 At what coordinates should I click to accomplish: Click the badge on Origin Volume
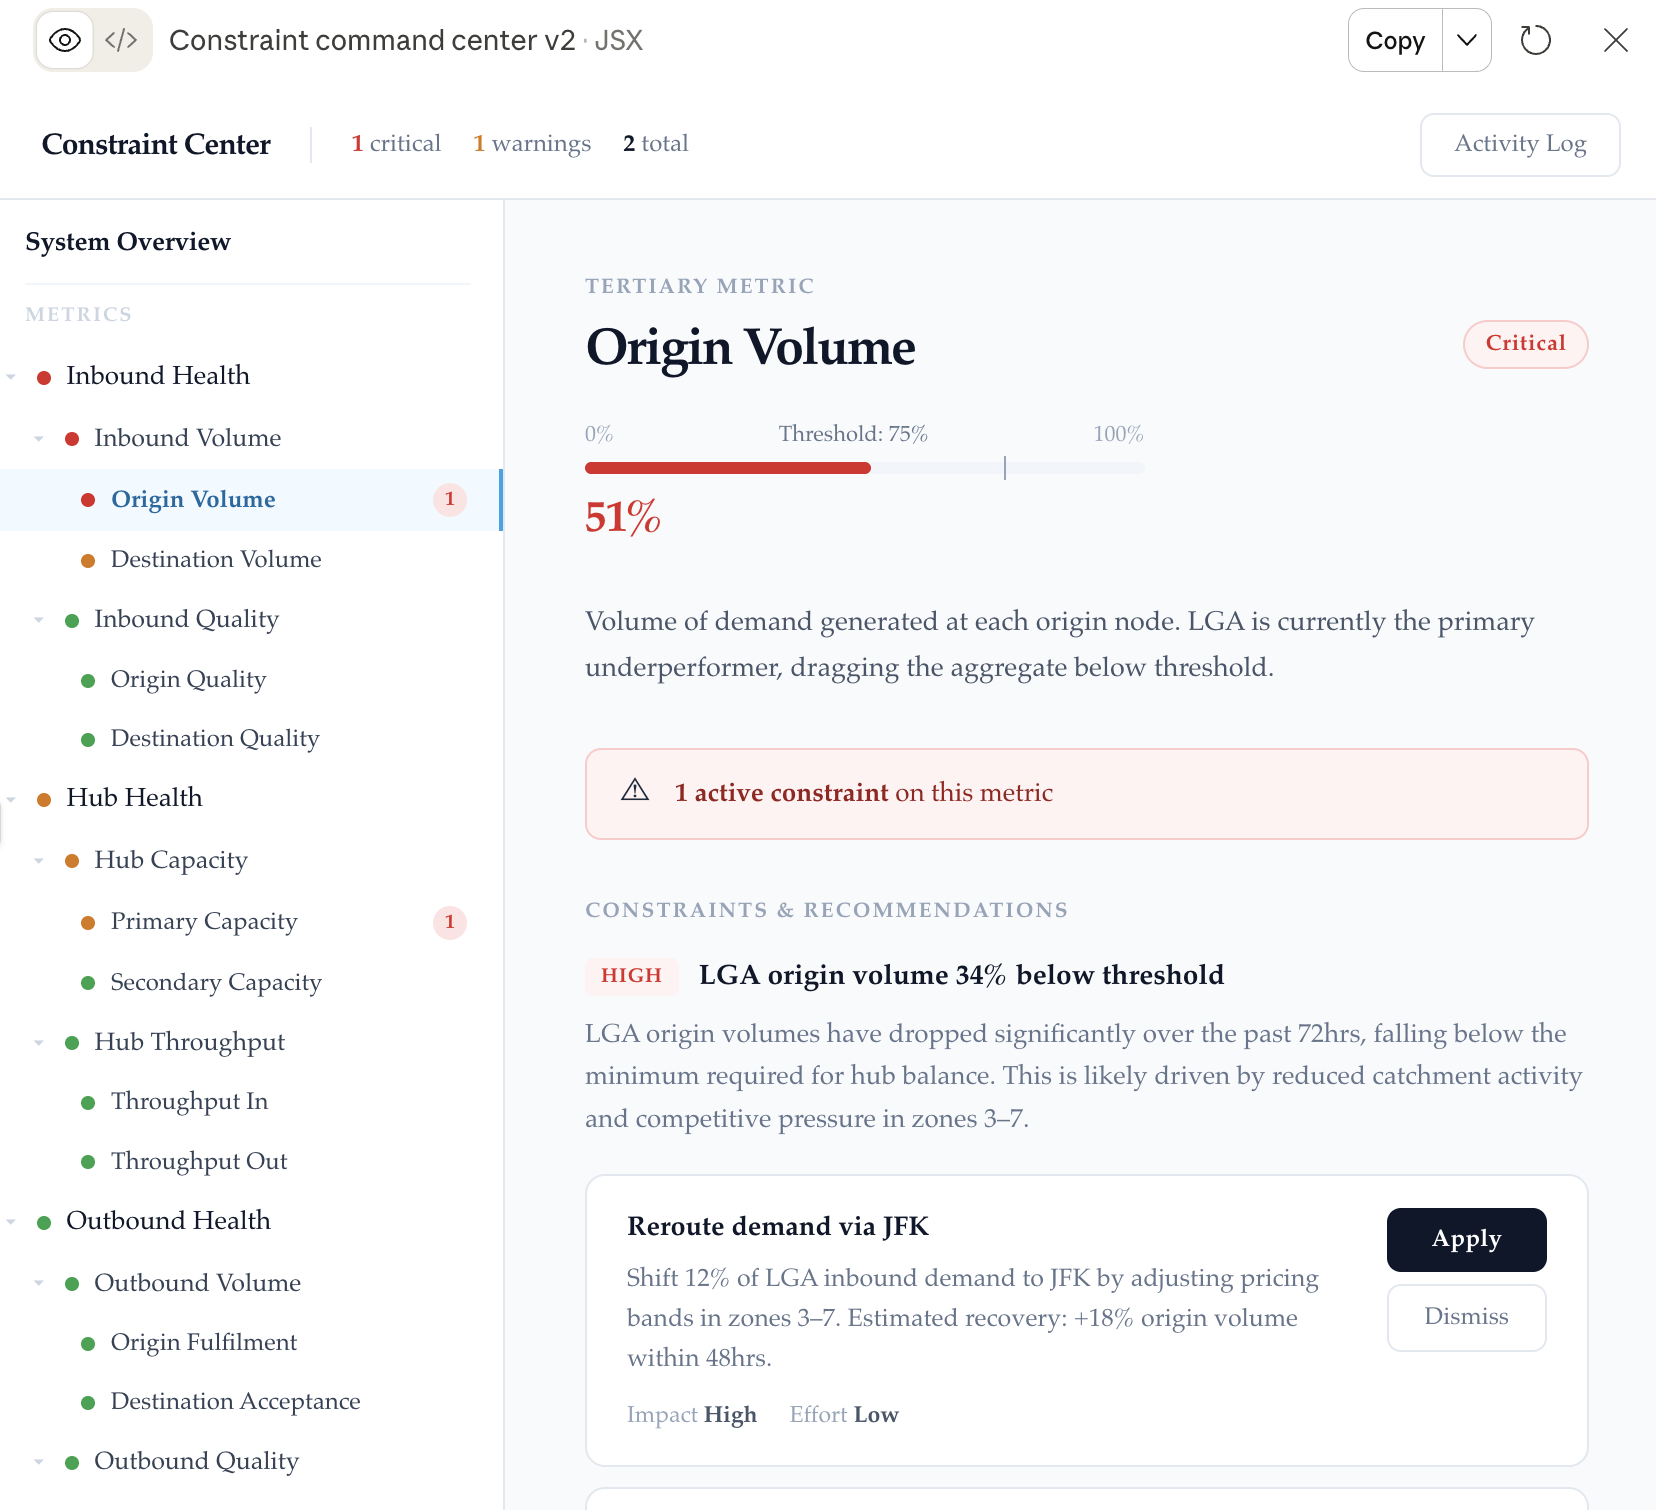pos(450,499)
